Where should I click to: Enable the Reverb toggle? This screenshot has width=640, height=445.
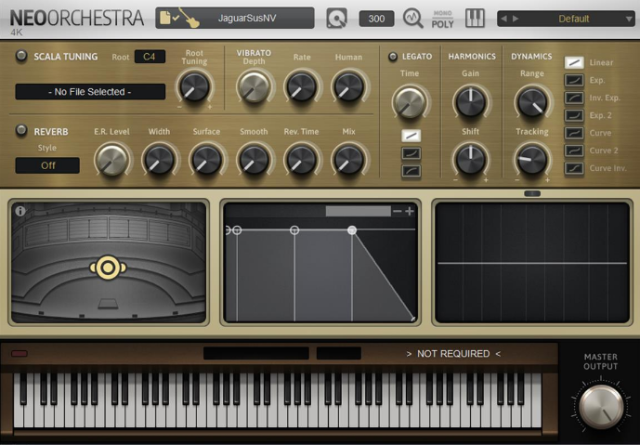tap(21, 130)
